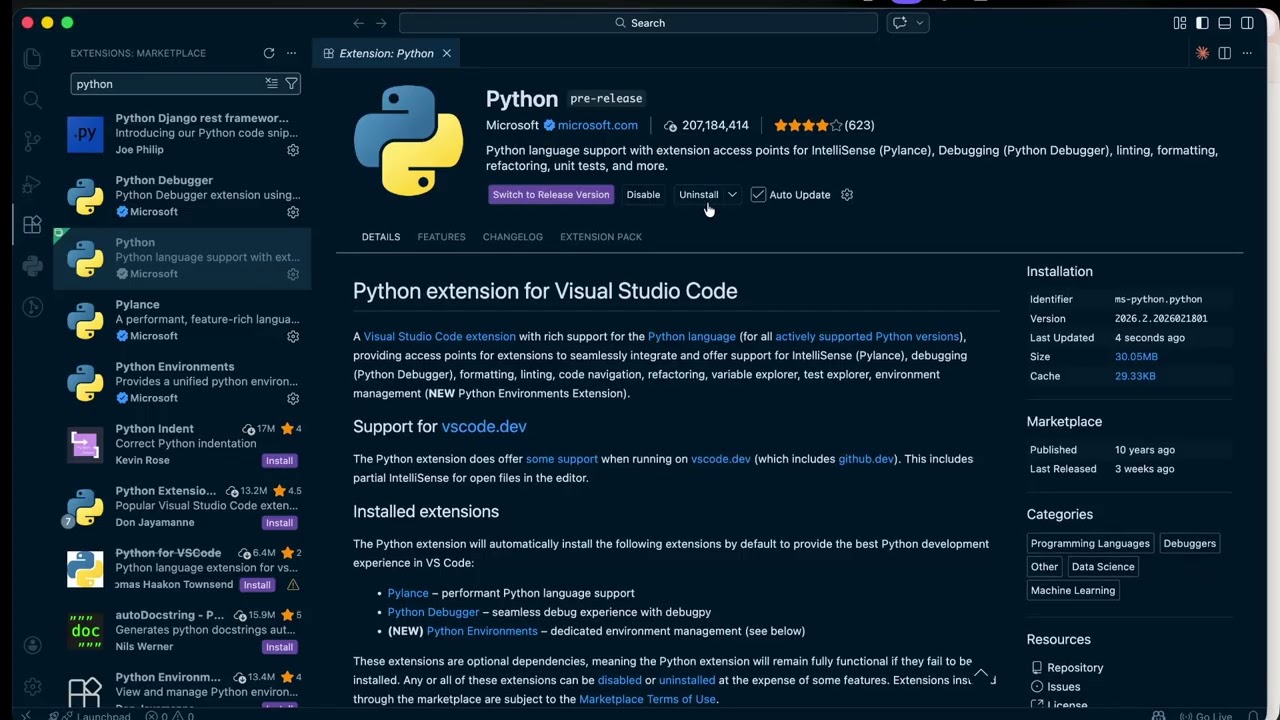Open the microsoft.com publisher link
1280x720 pixels.
(x=598, y=125)
